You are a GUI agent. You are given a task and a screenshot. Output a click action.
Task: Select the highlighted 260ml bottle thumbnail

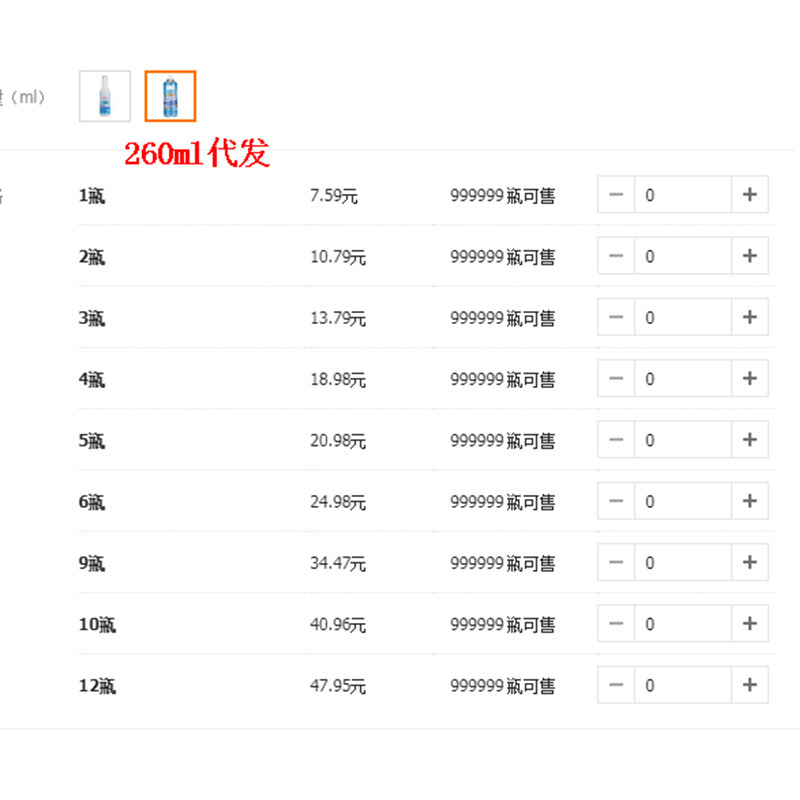[x=170, y=96]
